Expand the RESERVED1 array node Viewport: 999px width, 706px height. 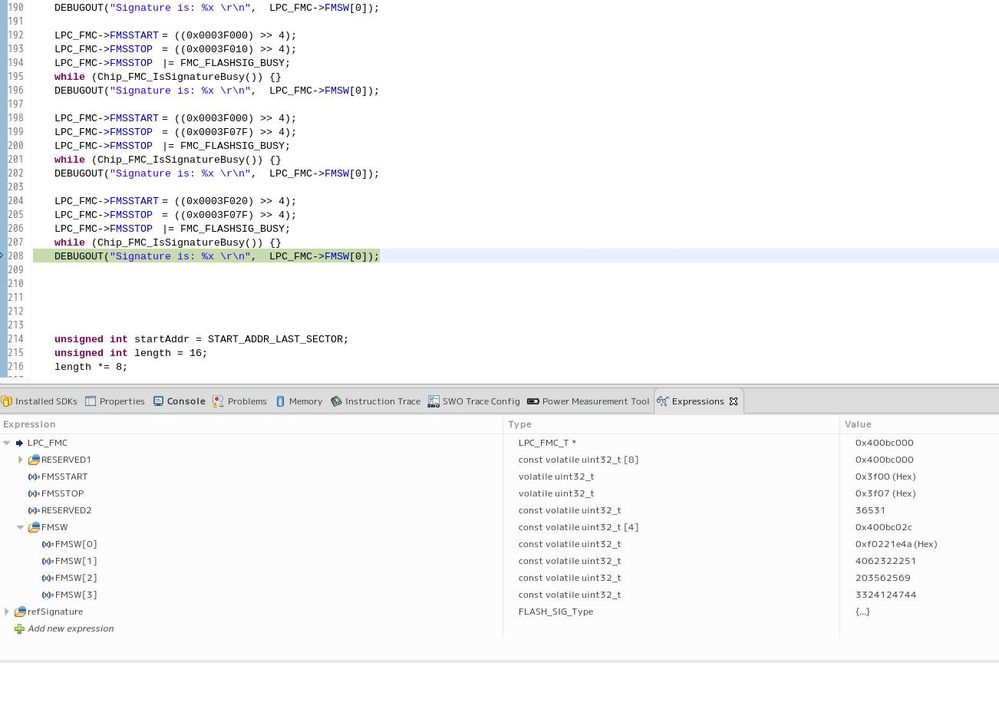coord(20,459)
